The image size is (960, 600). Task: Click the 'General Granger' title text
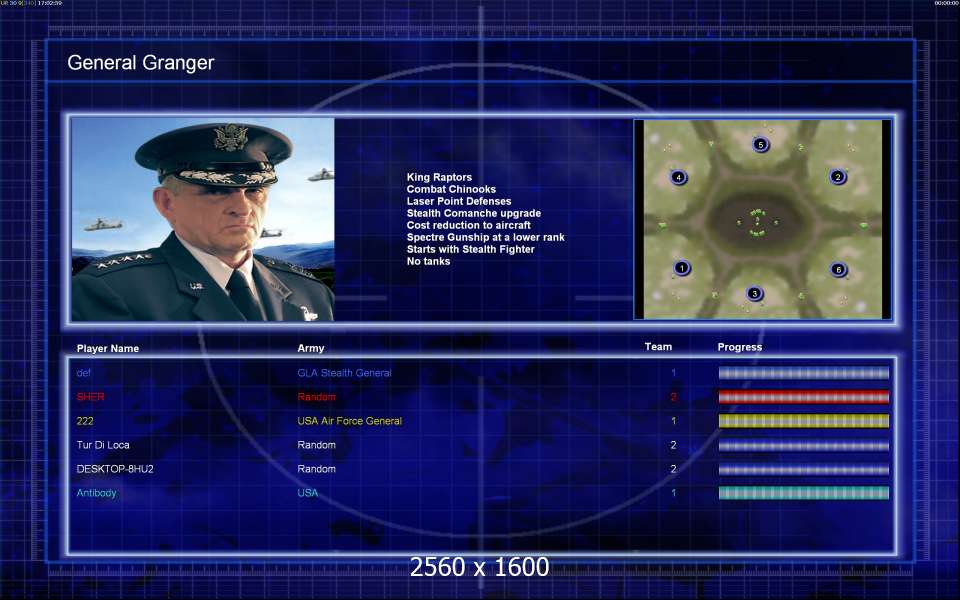[141, 62]
